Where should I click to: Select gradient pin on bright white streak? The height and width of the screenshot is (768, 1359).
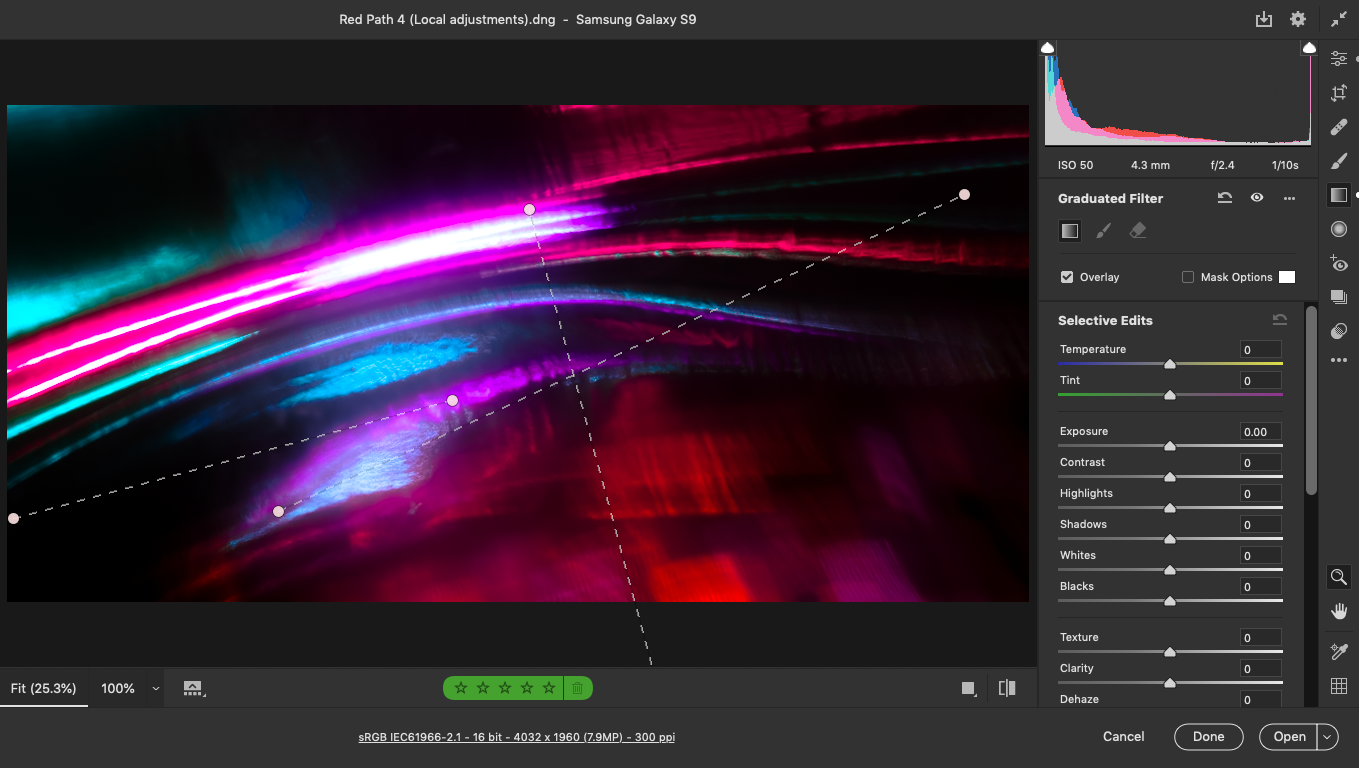[x=530, y=209]
